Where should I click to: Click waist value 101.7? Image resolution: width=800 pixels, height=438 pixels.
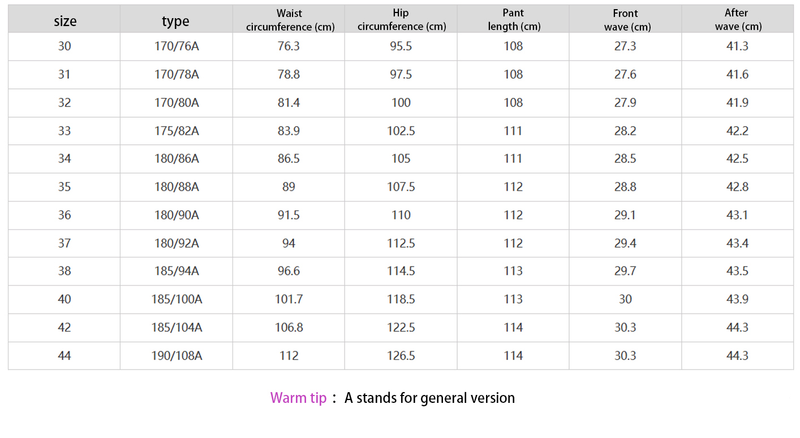[289, 299]
